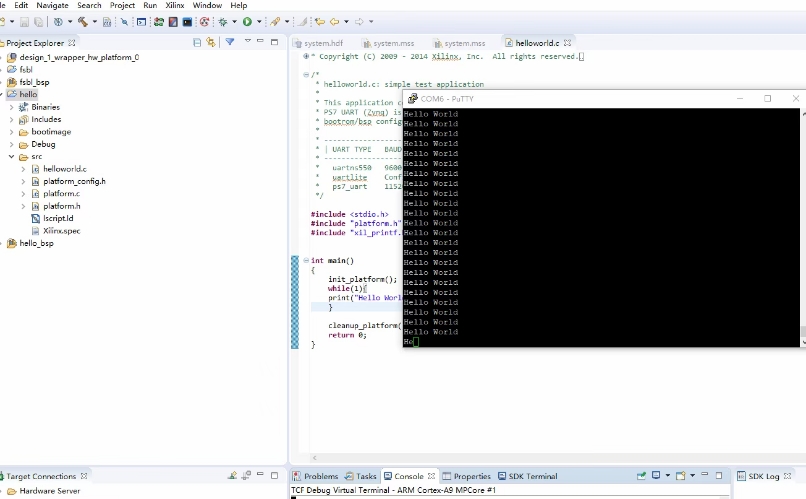Click the binary file toolbar icon
Viewport: 806px width, 499px height.
[107, 22]
